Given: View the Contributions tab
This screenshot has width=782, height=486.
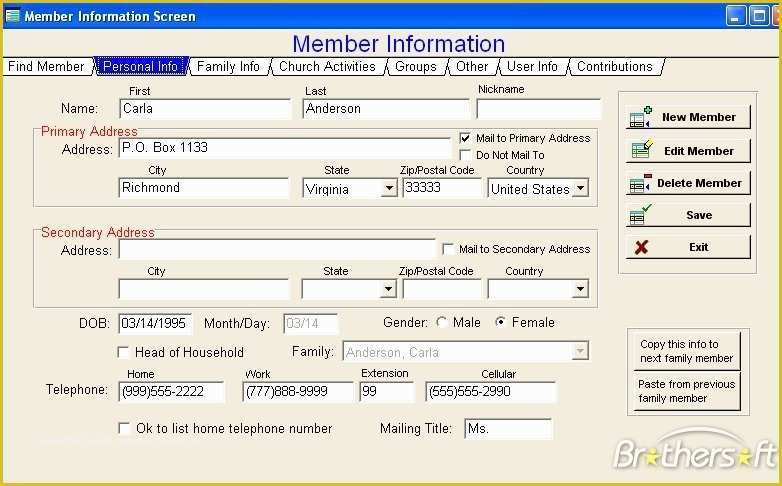Looking at the screenshot, I should 614,66.
